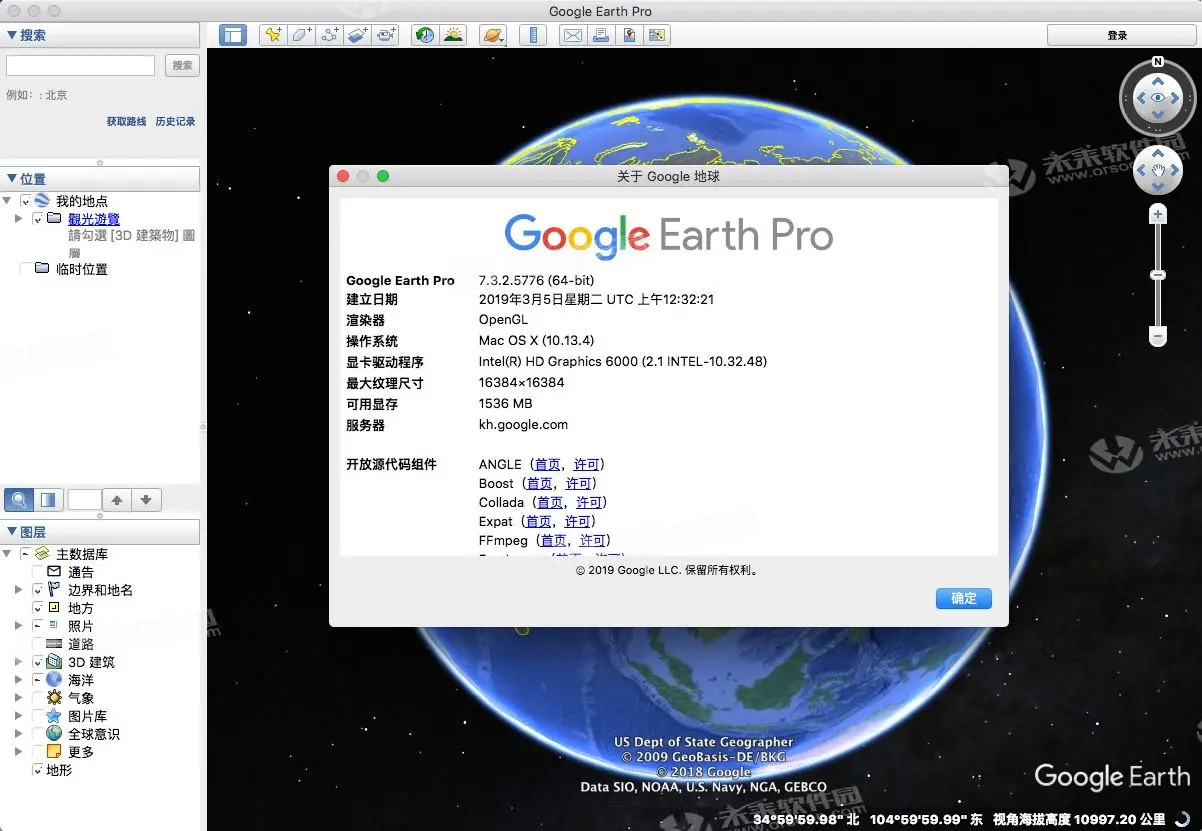The width and height of the screenshot is (1202, 831).
Task: Click the transparency panel icon beside magnifier
Action: 48,499
